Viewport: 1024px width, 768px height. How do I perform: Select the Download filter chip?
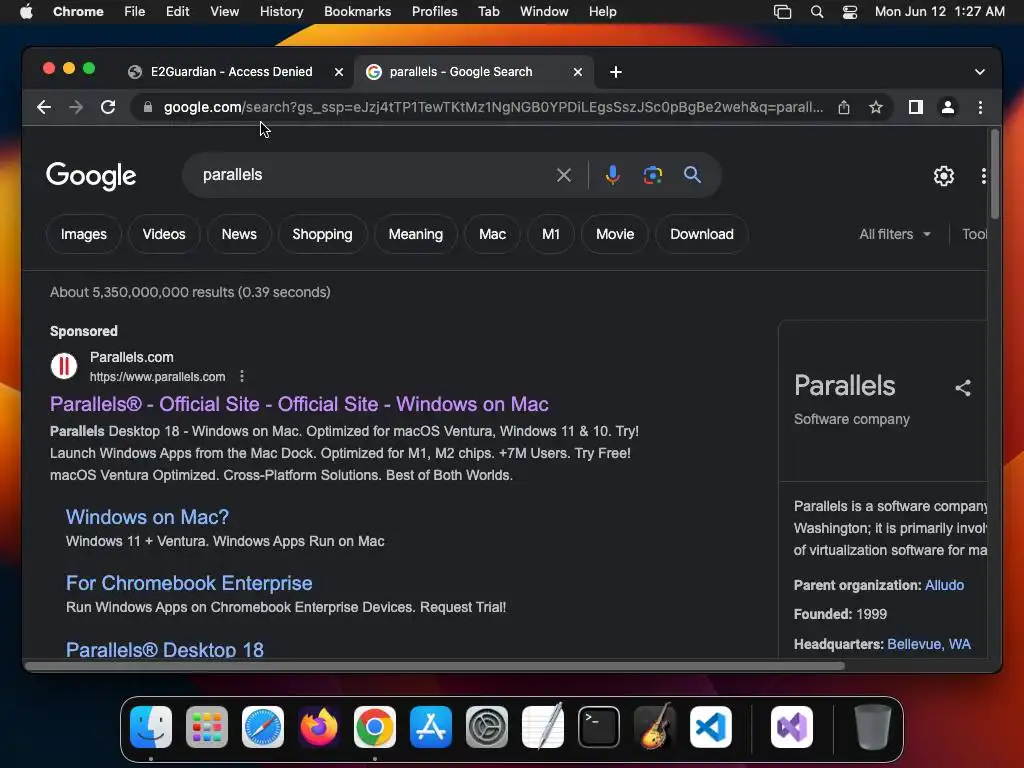pyautogui.click(x=701, y=234)
